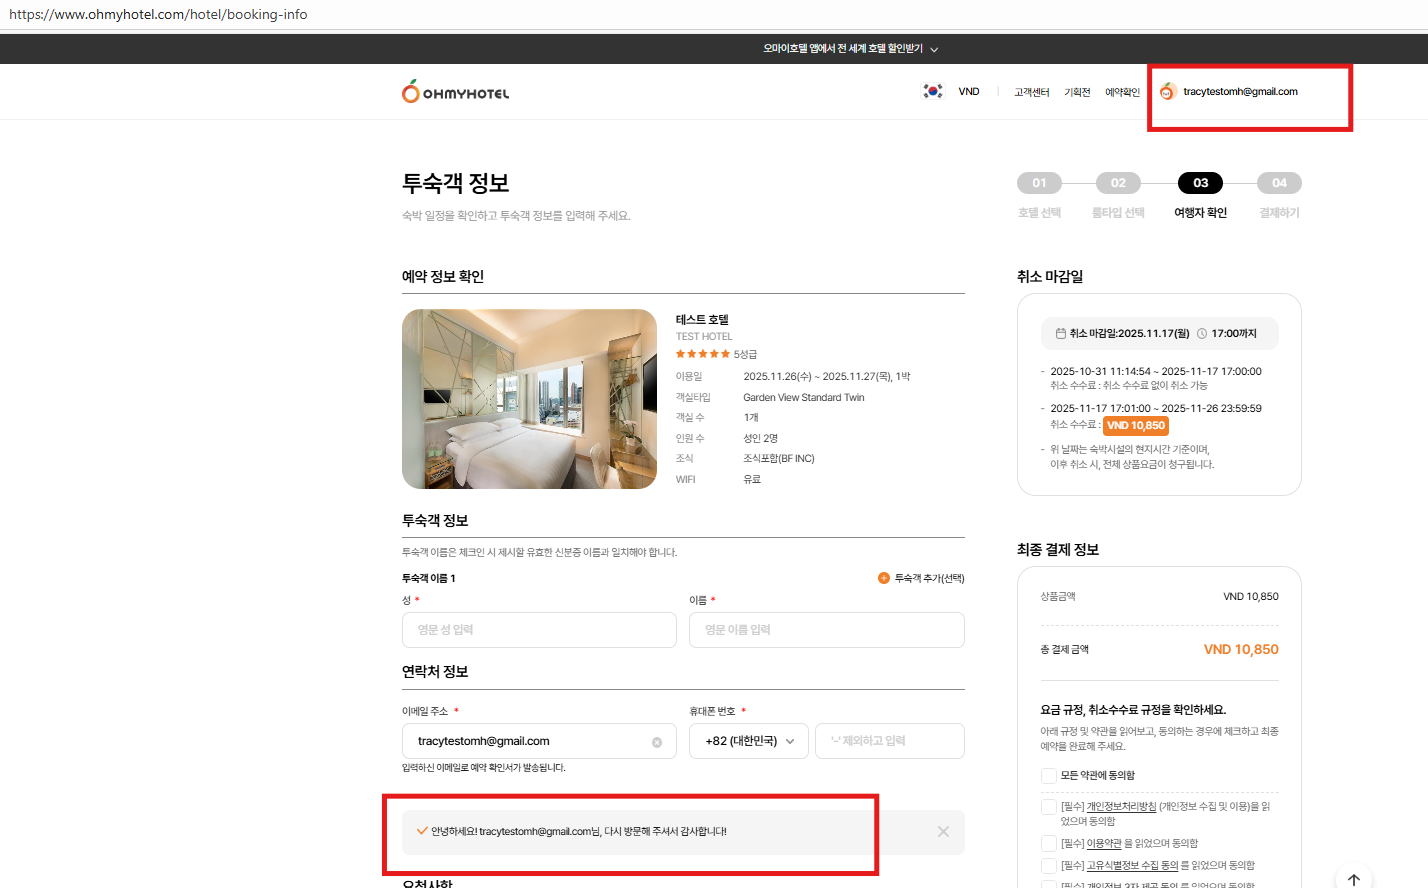The width and height of the screenshot is (1428, 888).
Task: Click the orange checkmark in the welcome message
Action: pyautogui.click(x=422, y=831)
